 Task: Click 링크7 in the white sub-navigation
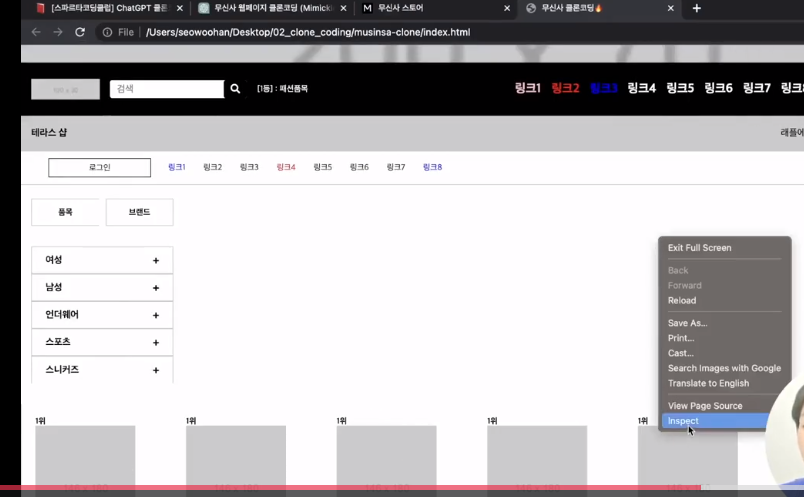pos(396,167)
